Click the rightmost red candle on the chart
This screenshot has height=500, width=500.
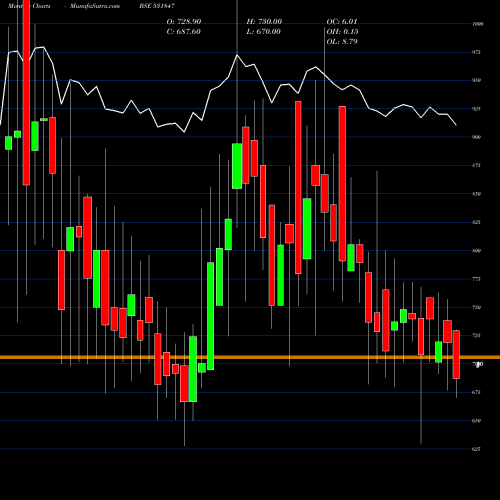tap(456, 354)
